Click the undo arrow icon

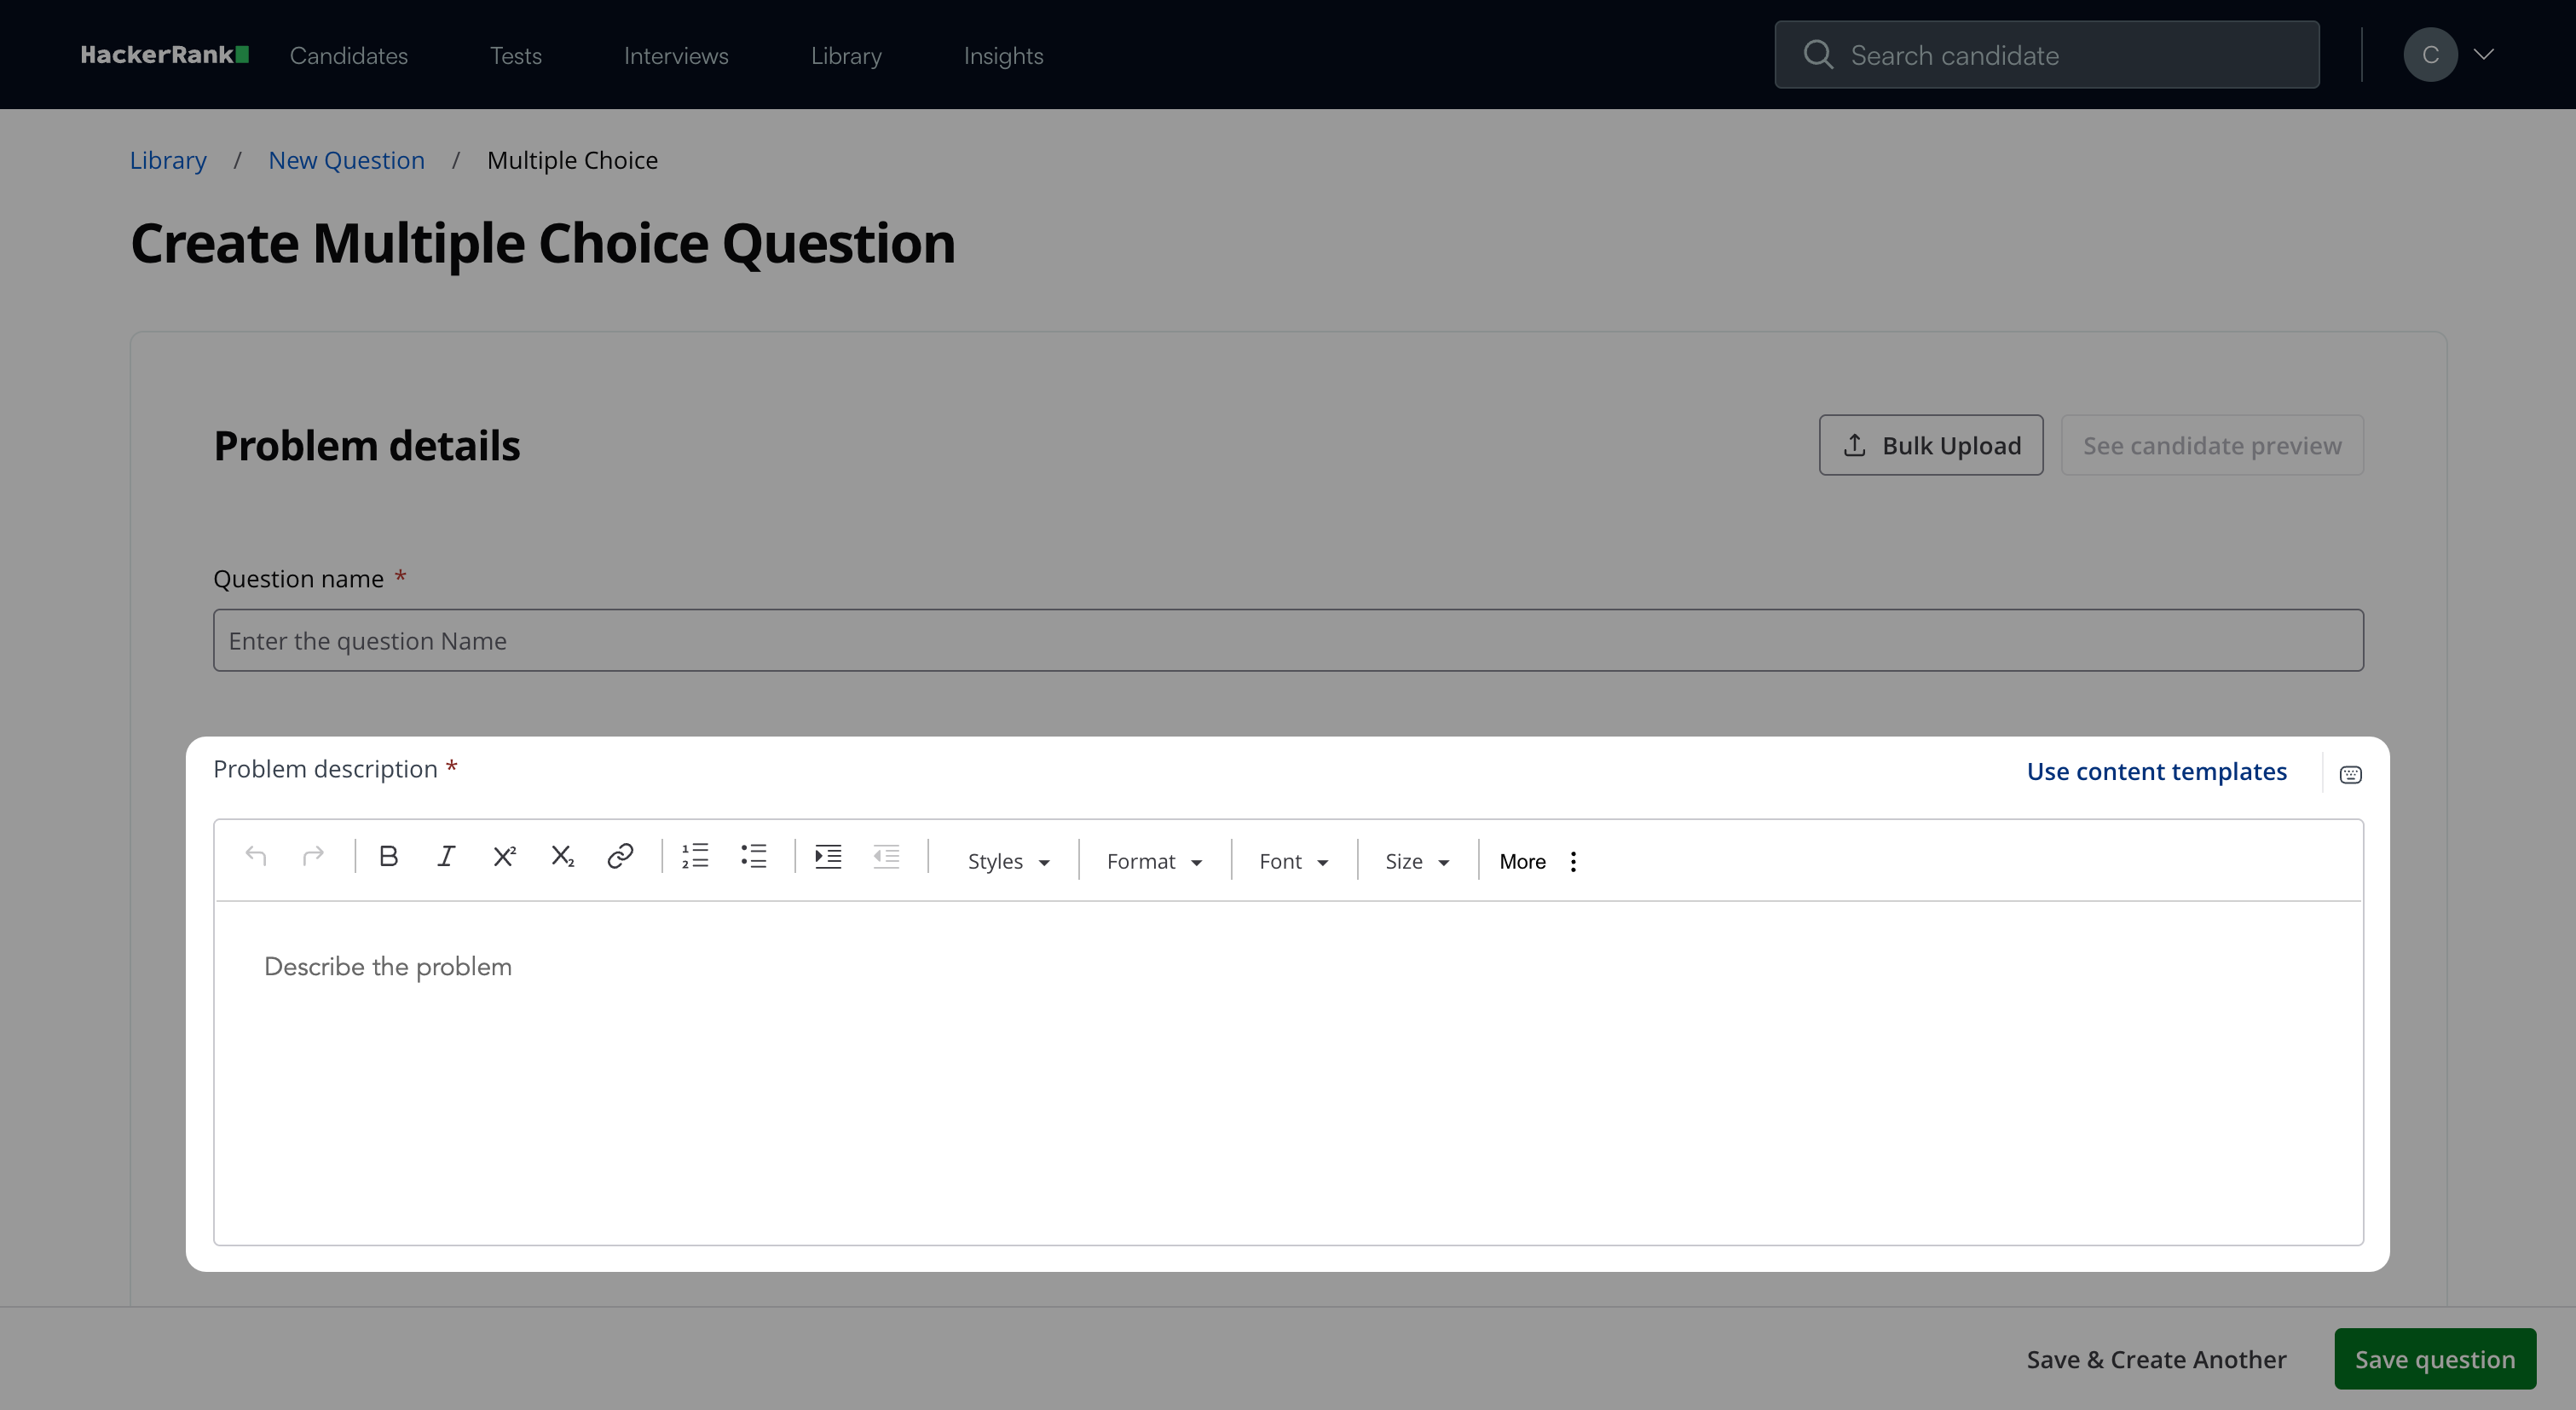click(256, 857)
